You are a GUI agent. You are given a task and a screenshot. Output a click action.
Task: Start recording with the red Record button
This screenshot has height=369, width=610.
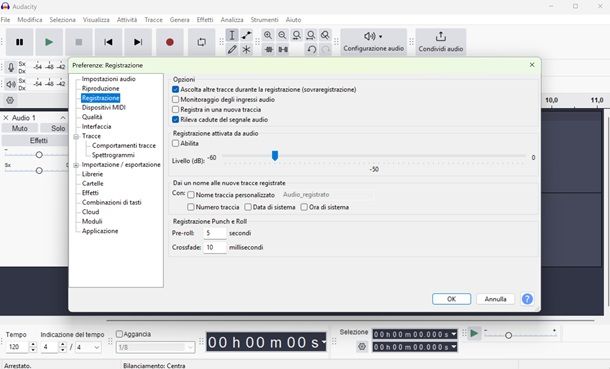coord(170,42)
